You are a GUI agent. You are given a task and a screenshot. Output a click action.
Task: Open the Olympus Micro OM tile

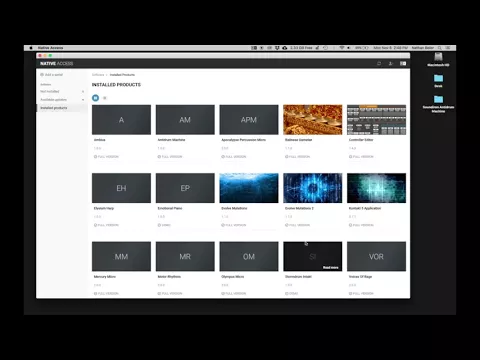(x=249, y=256)
